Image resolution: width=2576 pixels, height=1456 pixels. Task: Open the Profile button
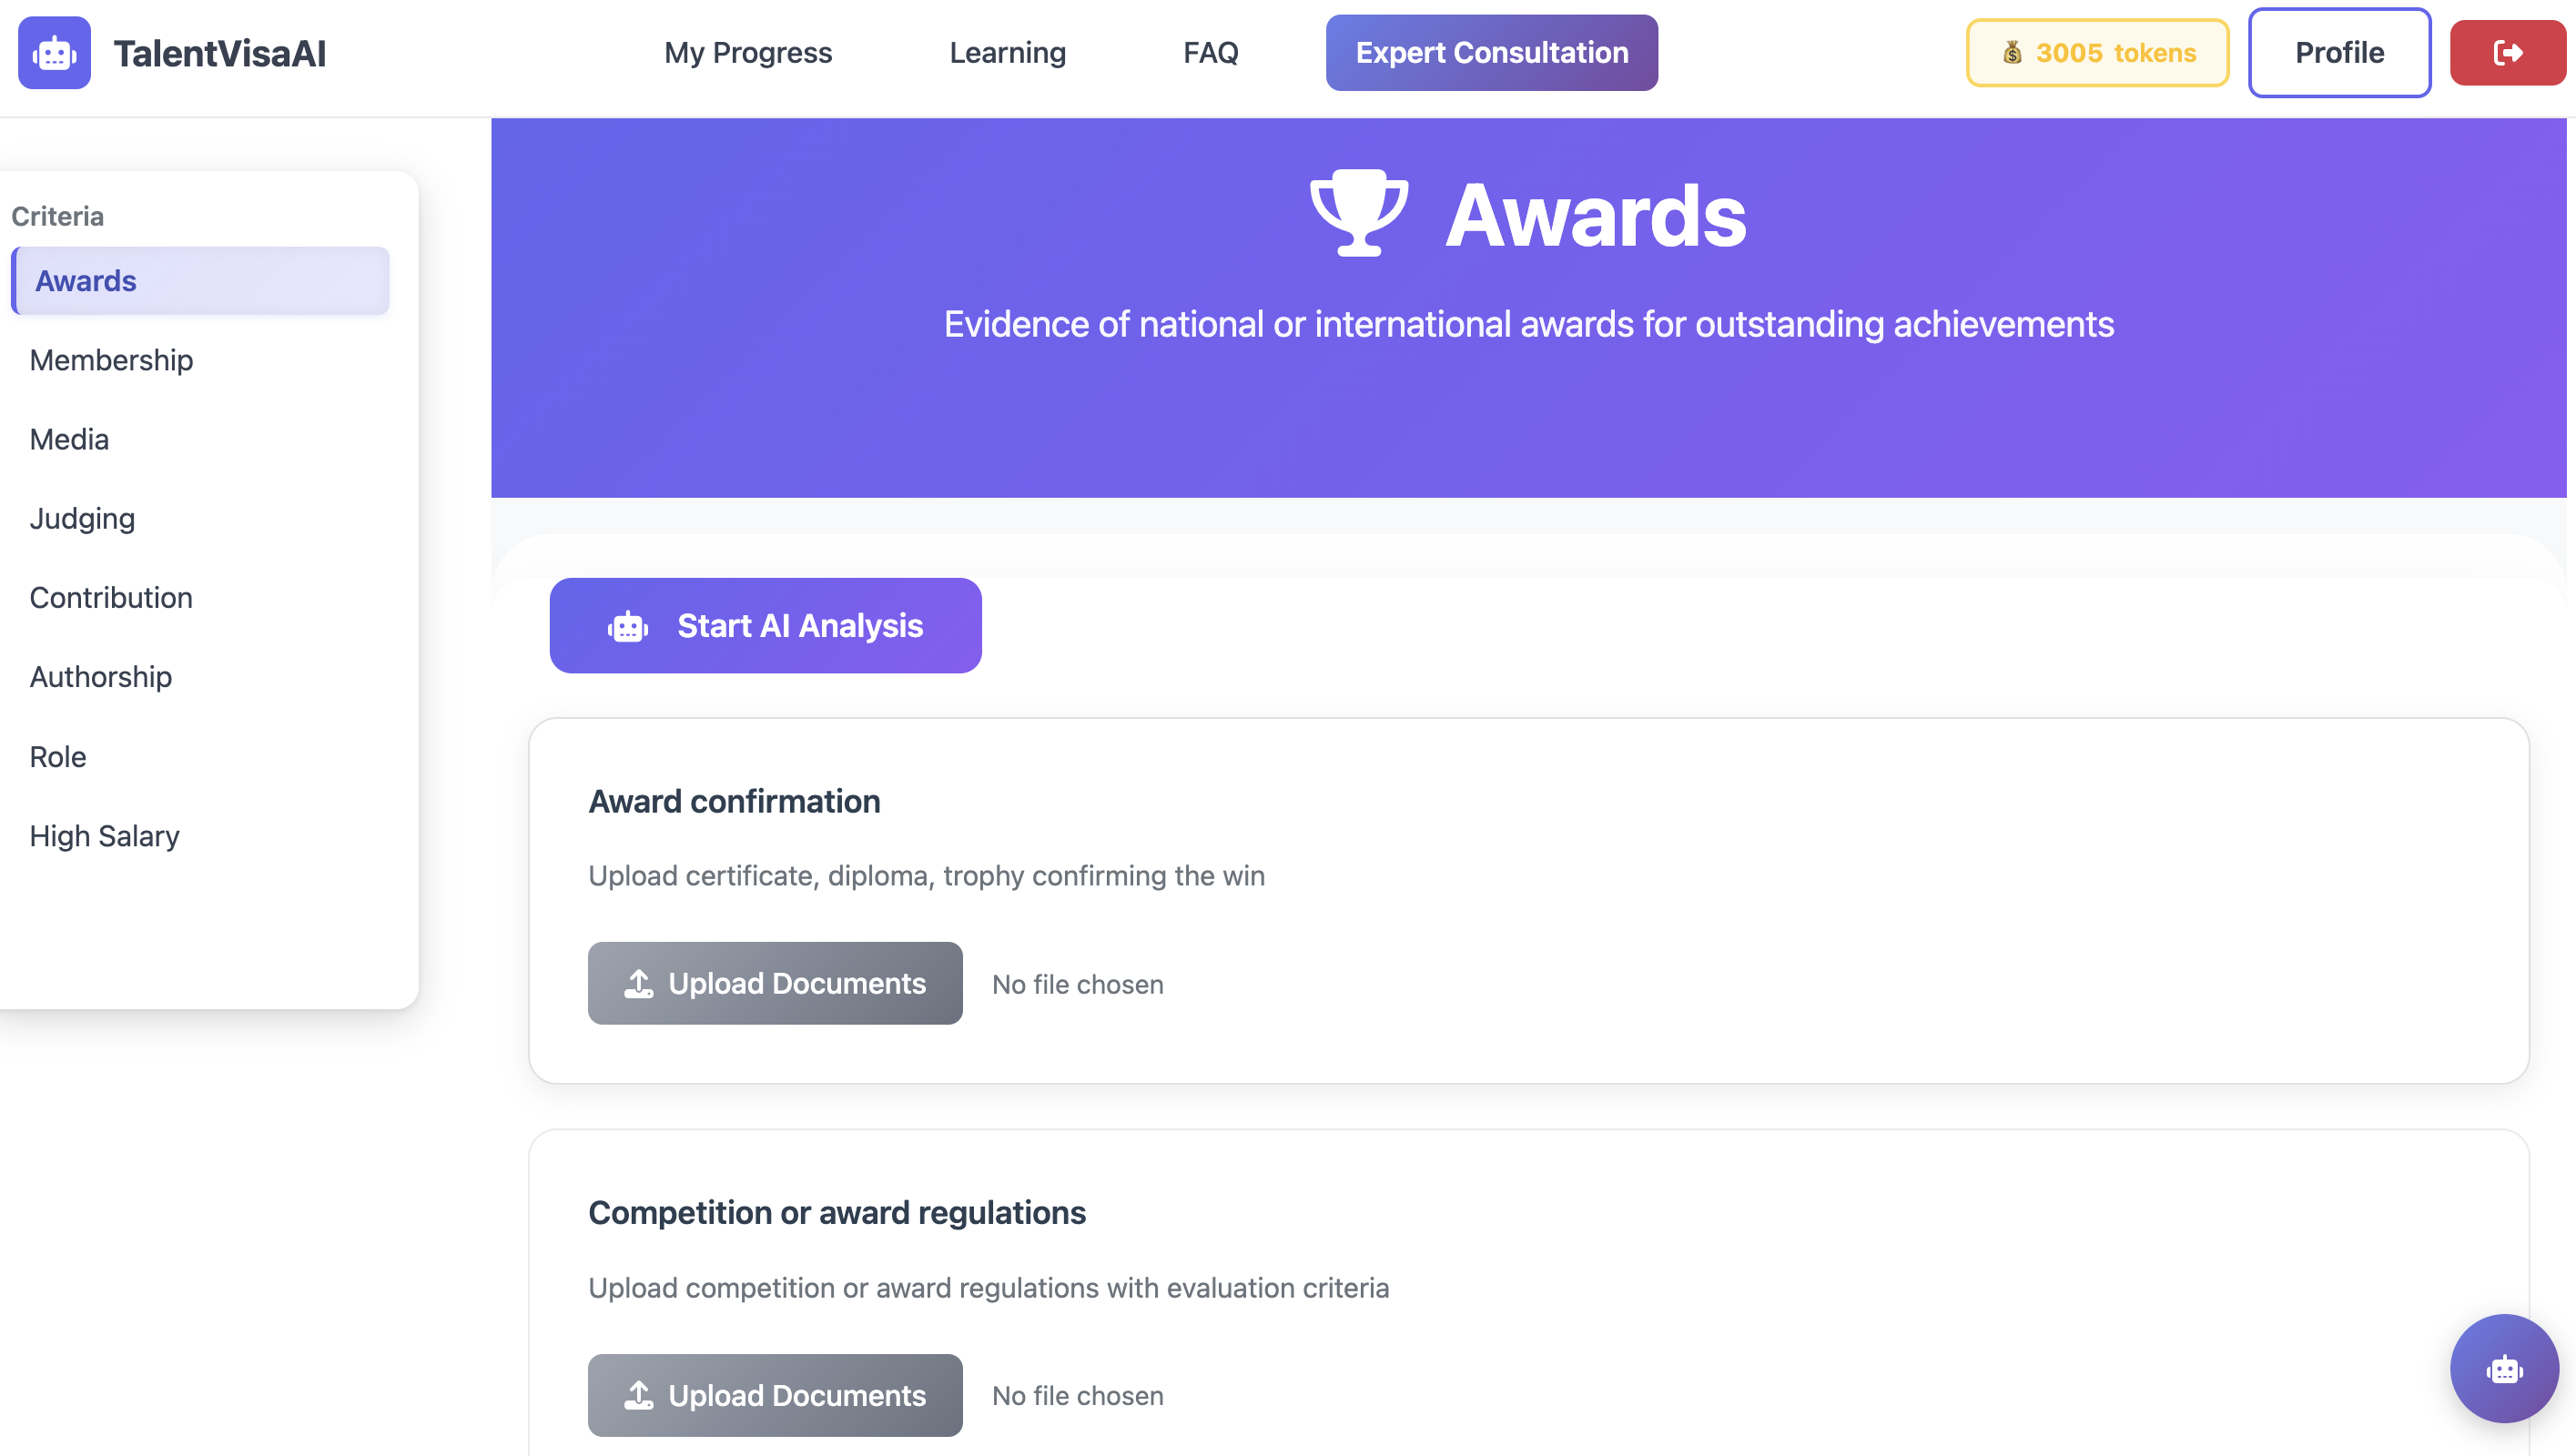coord(2339,52)
